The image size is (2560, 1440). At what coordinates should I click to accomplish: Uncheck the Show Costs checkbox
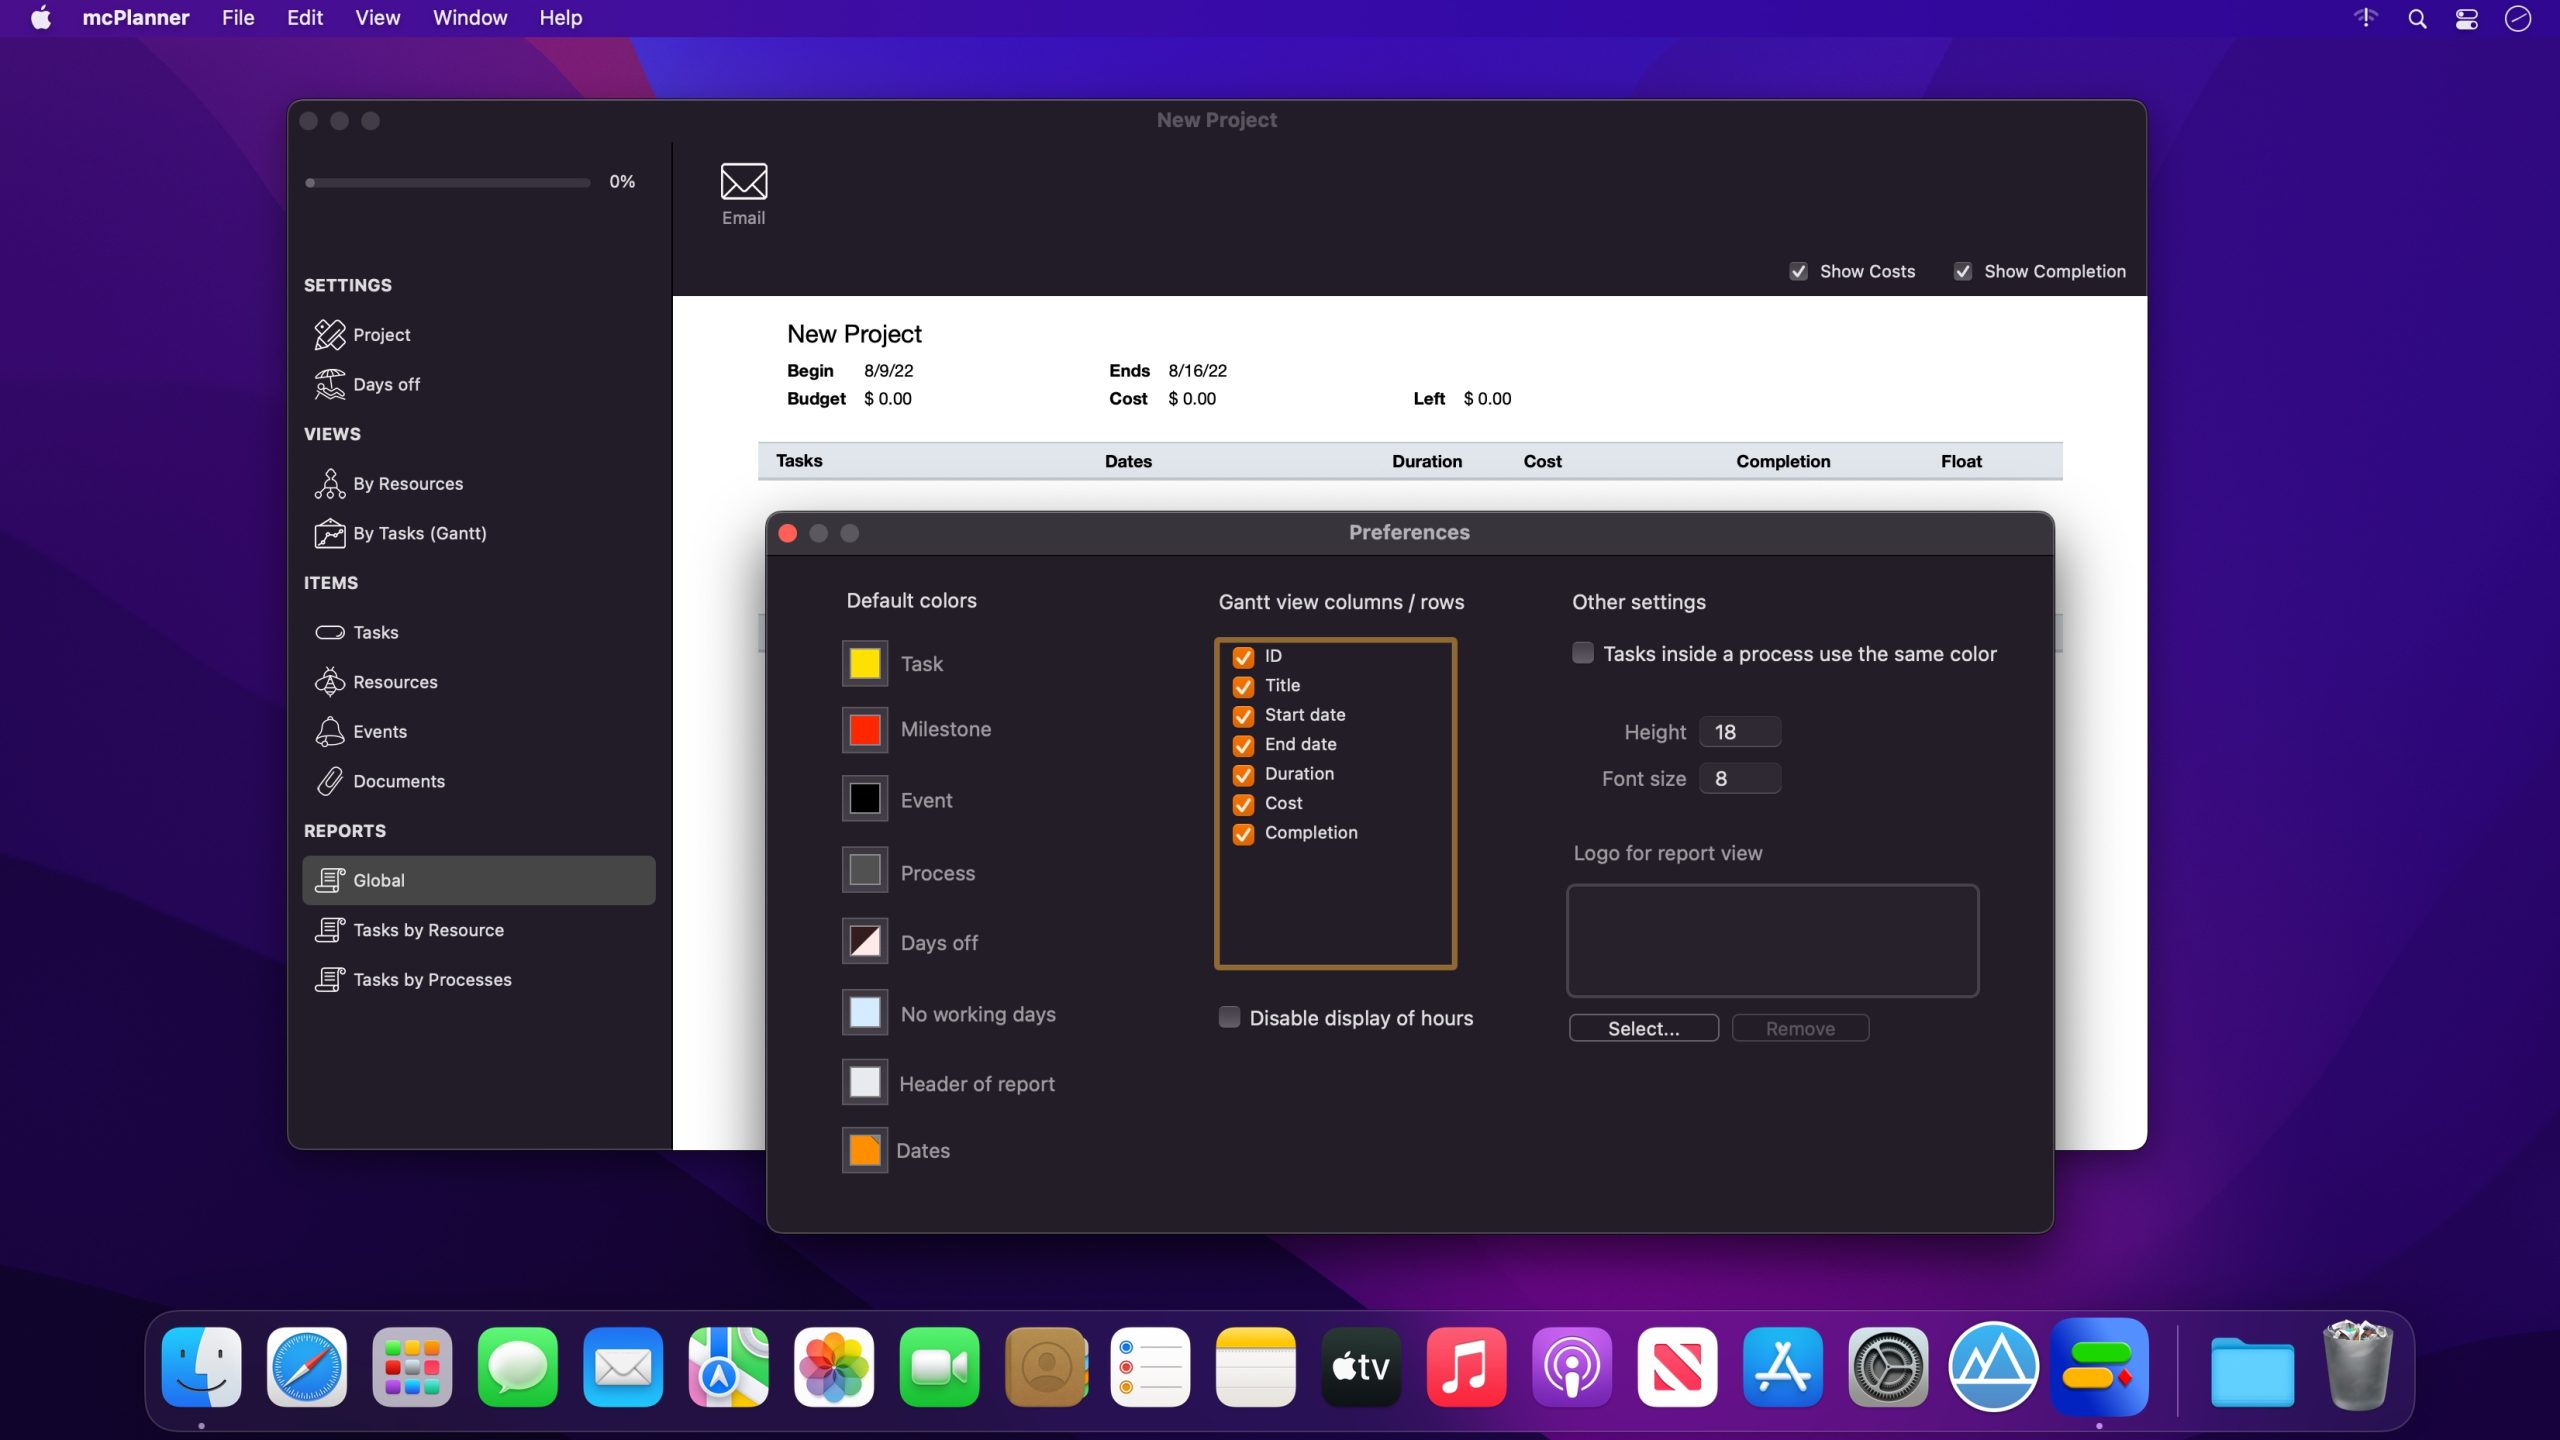tap(1799, 272)
